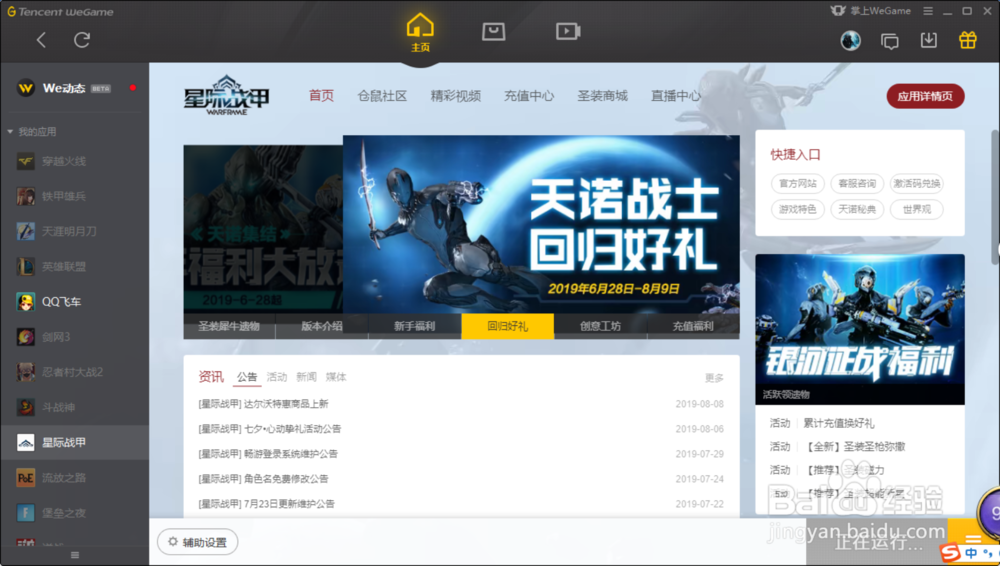Select the 圣装犀牛遗物 banner tab
Viewport: 1000px width, 566px height.
(229, 326)
